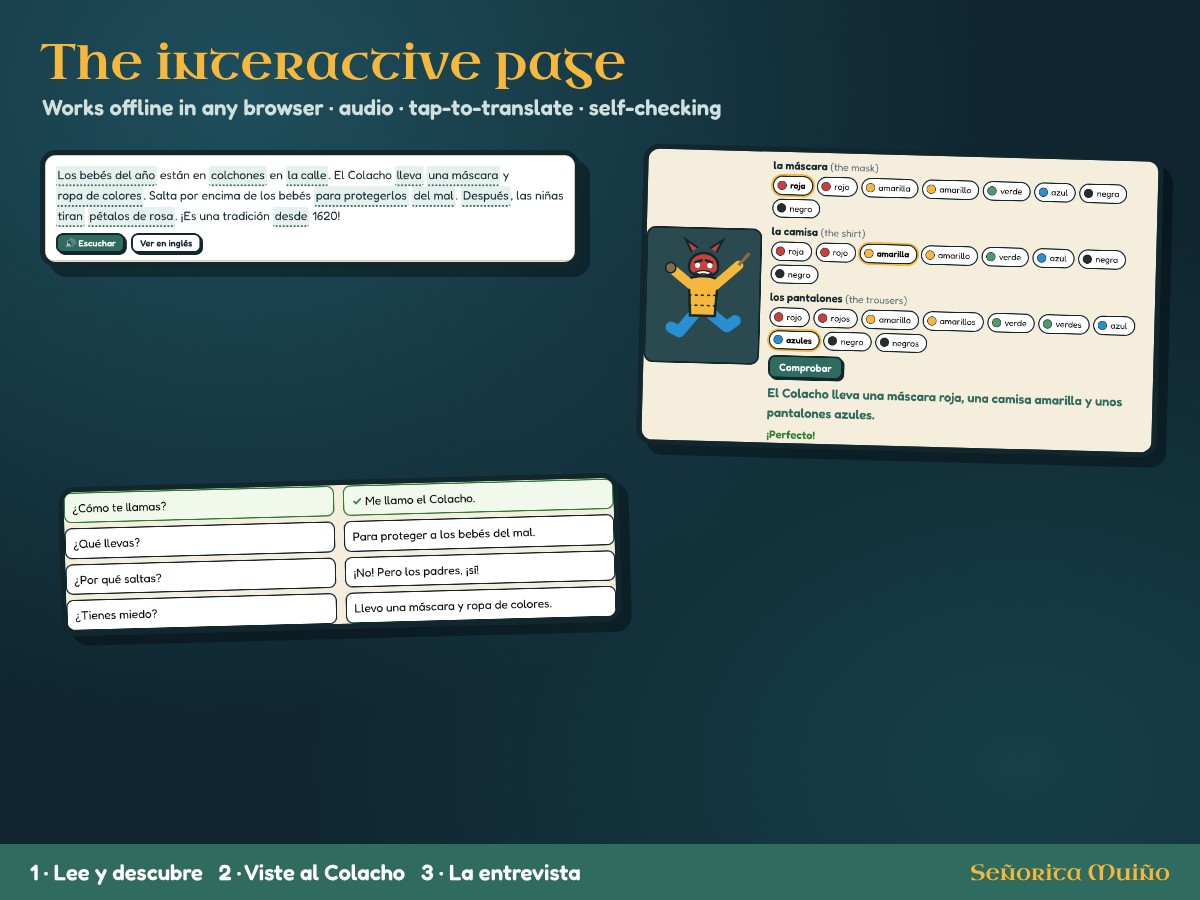This screenshot has width=1200, height=900.
Task: Tap the highlighted phrase 'la calle'
Action: [x=307, y=175]
